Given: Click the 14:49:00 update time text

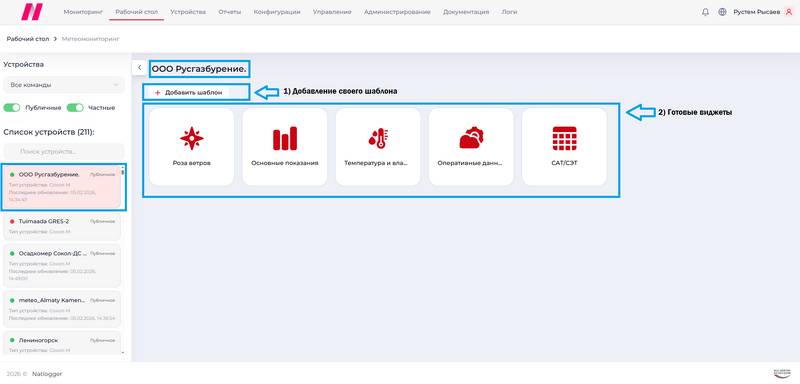Looking at the screenshot, I should click(18, 279).
